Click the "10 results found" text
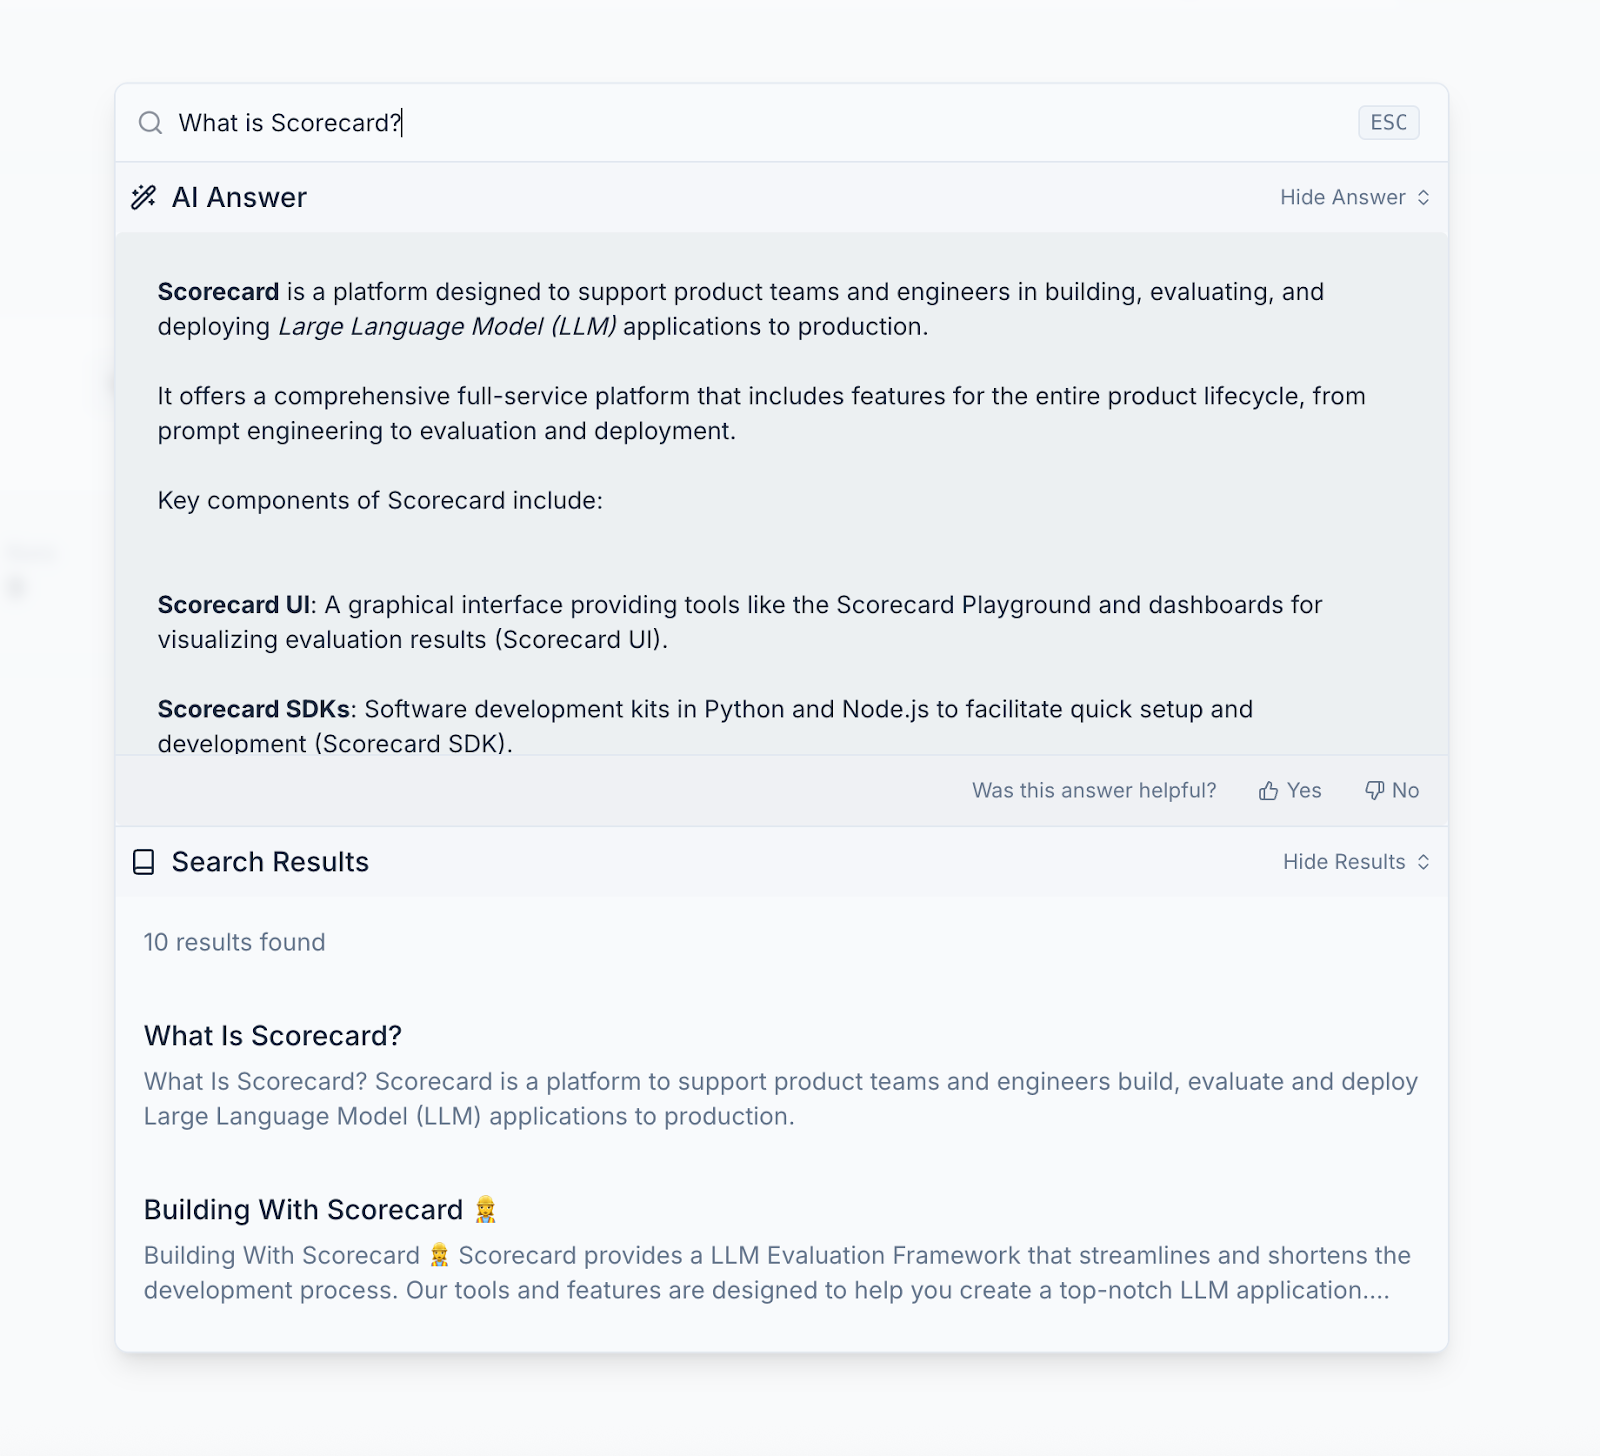Screen dimensions: 1600x1456 pos(234,941)
